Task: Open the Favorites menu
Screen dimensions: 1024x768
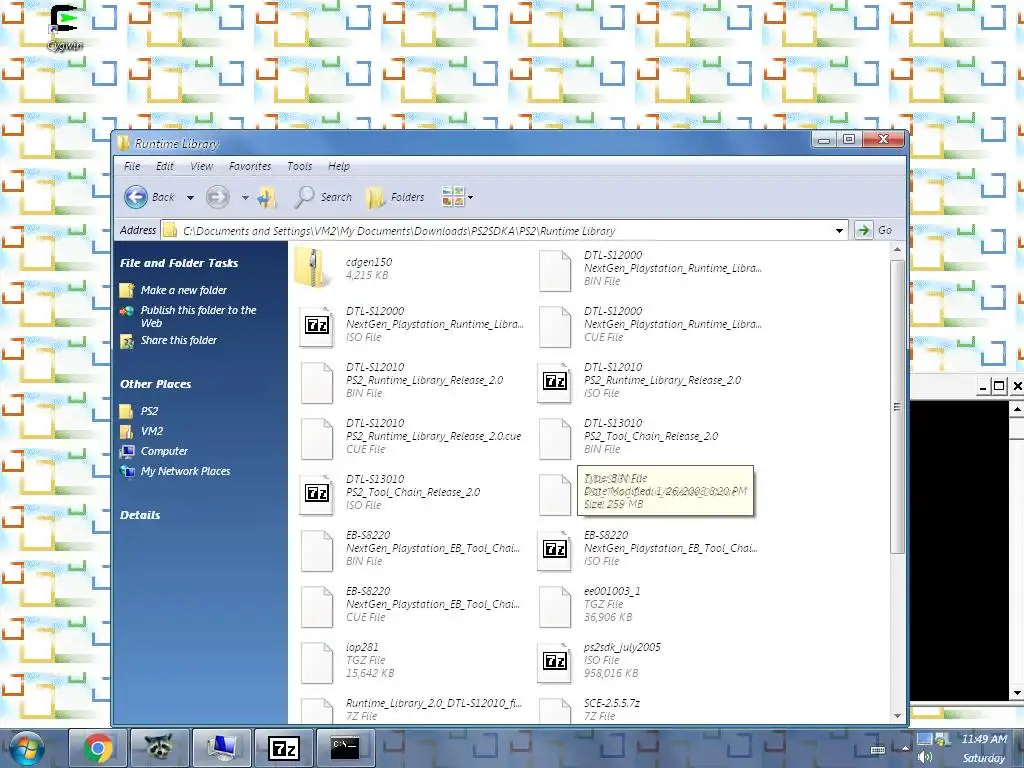Action: pyautogui.click(x=249, y=166)
